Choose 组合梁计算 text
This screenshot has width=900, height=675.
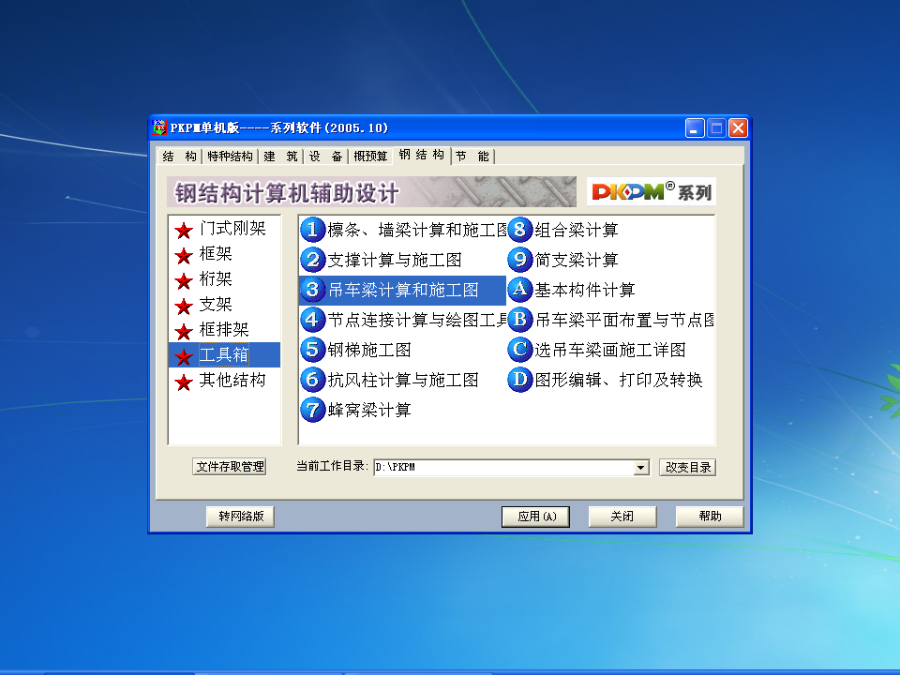coord(576,230)
